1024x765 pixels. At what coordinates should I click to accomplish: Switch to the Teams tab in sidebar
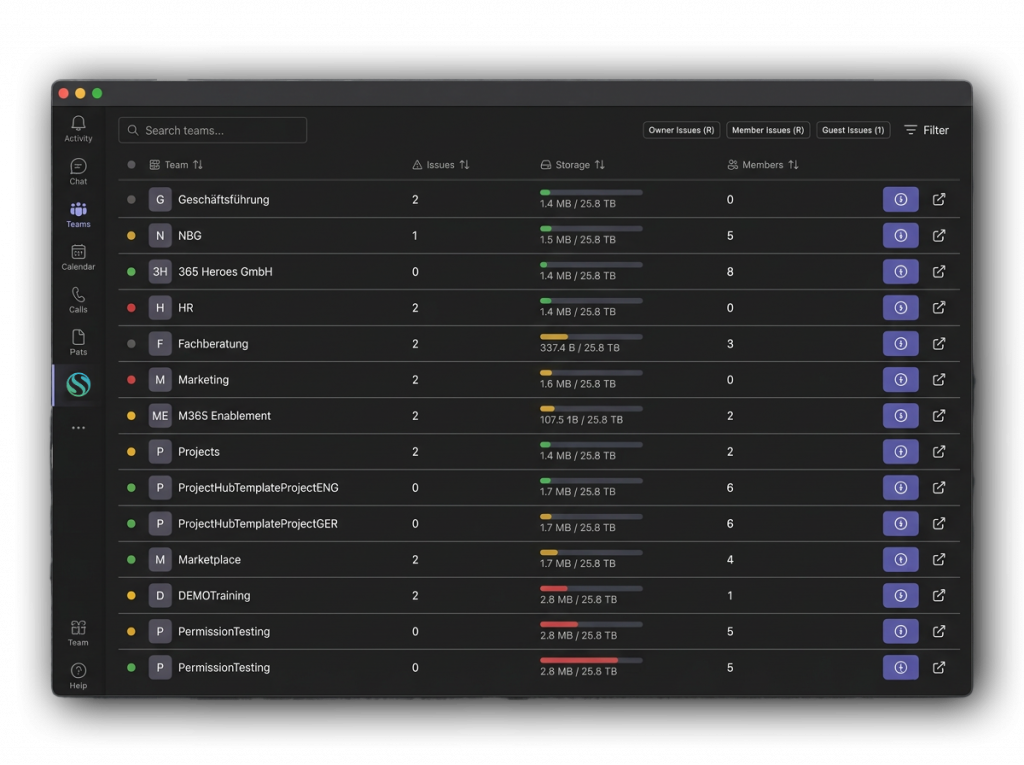pos(78,214)
